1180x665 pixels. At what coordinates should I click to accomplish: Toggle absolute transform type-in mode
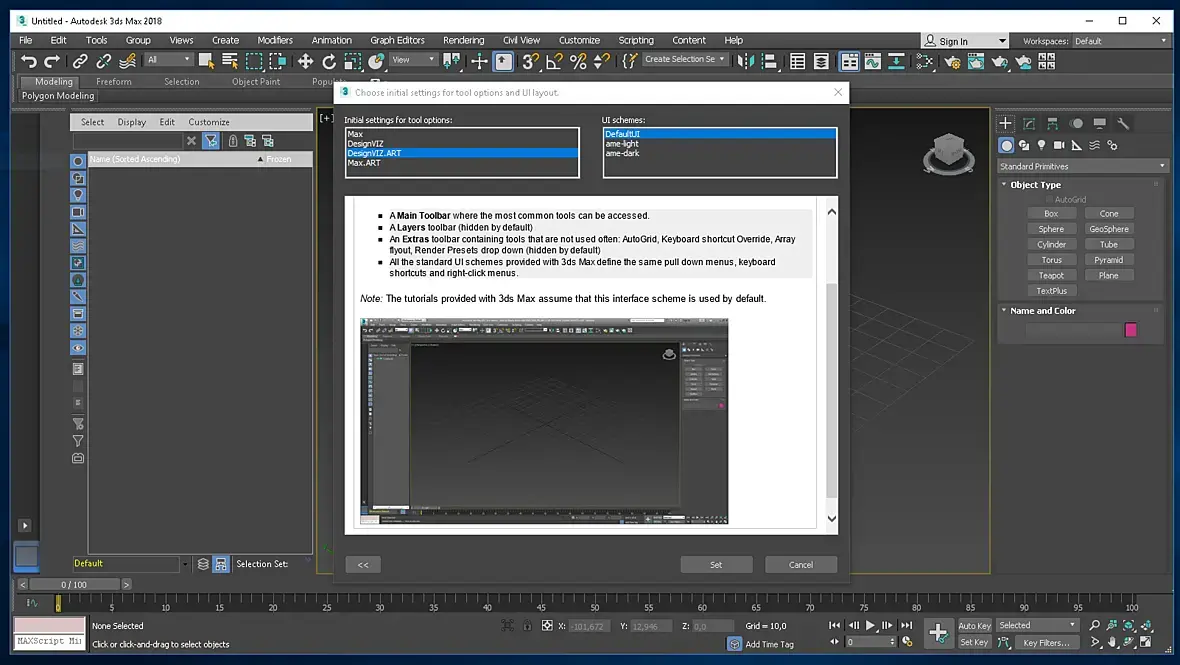547,626
